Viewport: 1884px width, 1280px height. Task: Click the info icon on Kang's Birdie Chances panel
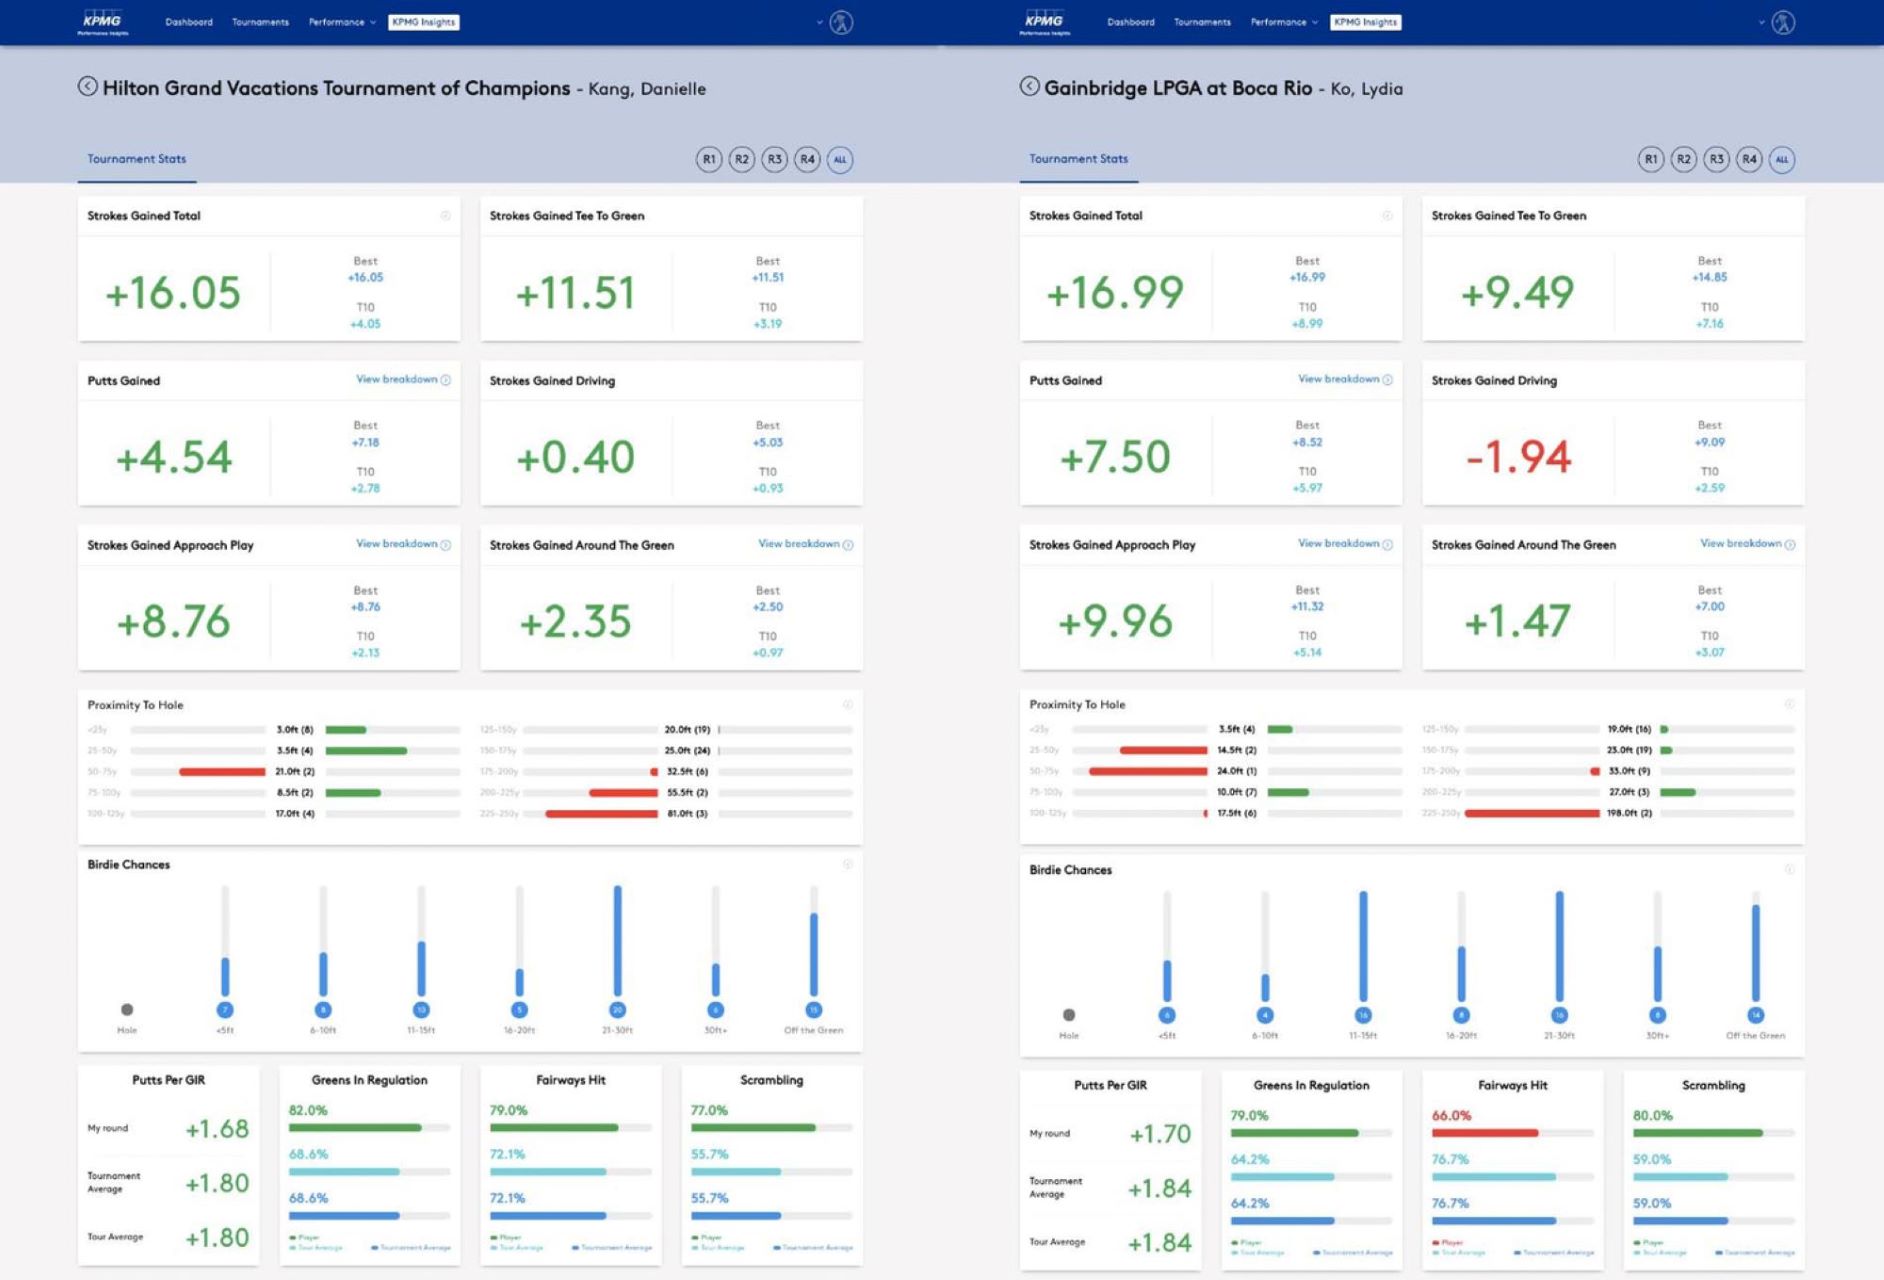847,865
